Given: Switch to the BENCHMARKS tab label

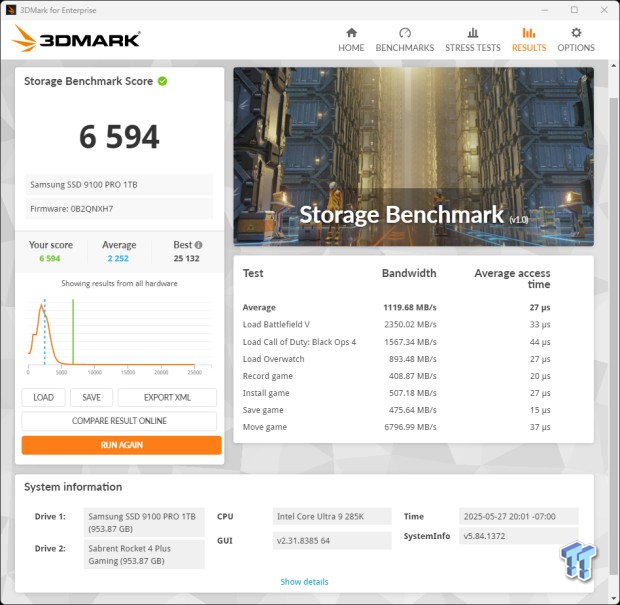Looking at the screenshot, I should [x=405, y=48].
